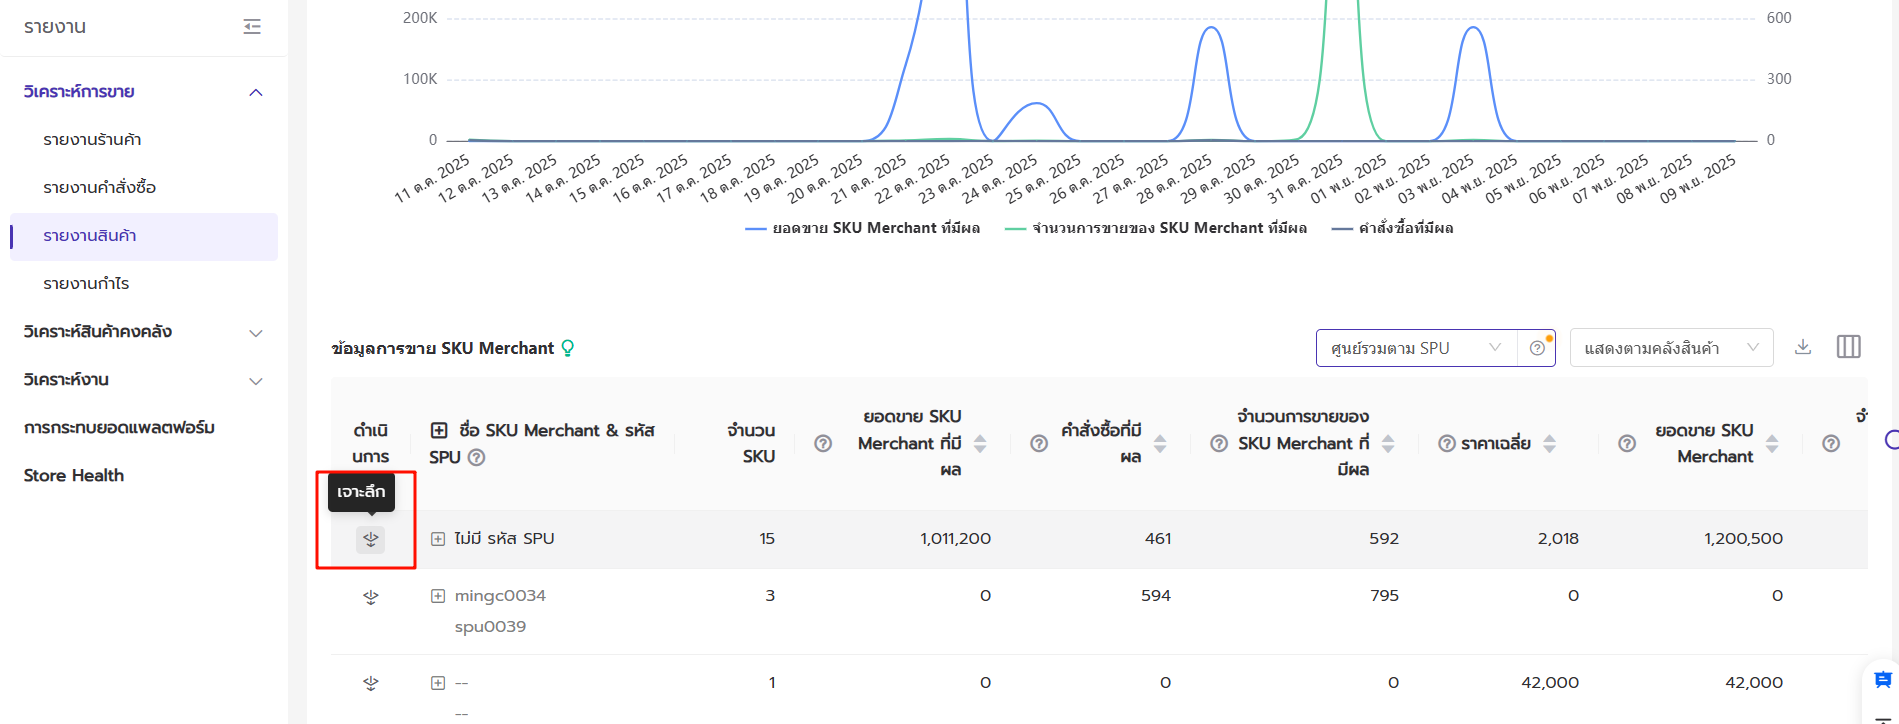Click help icon beside ราคาเฉลี่ย header
Viewport: 1899px width, 724px height.
[x=1446, y=444]
